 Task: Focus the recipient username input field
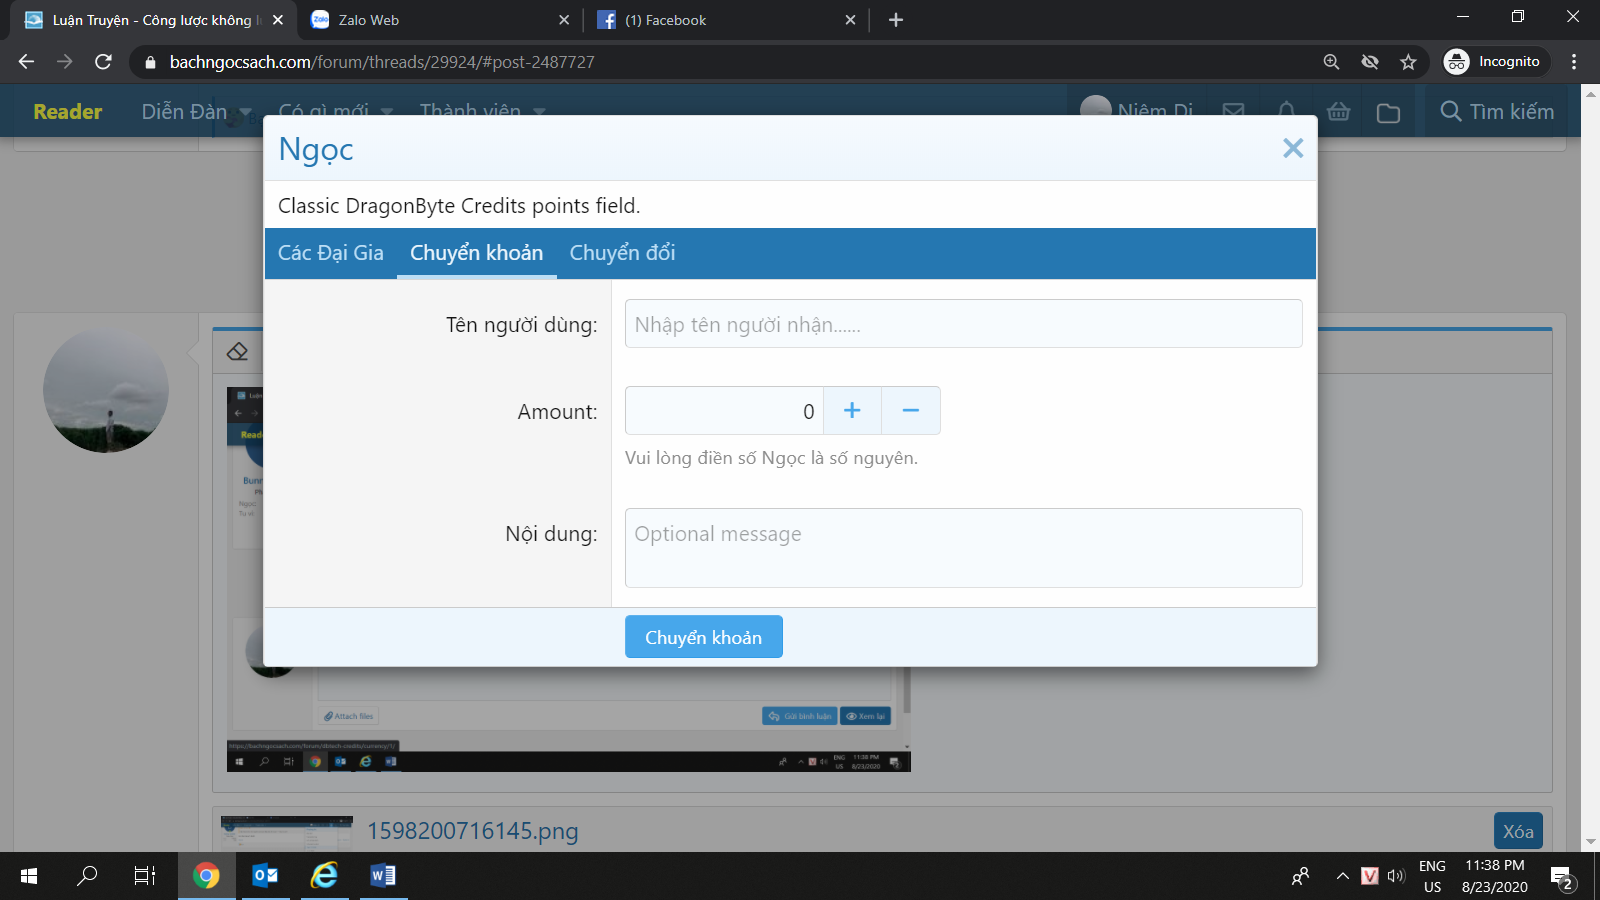963,324
